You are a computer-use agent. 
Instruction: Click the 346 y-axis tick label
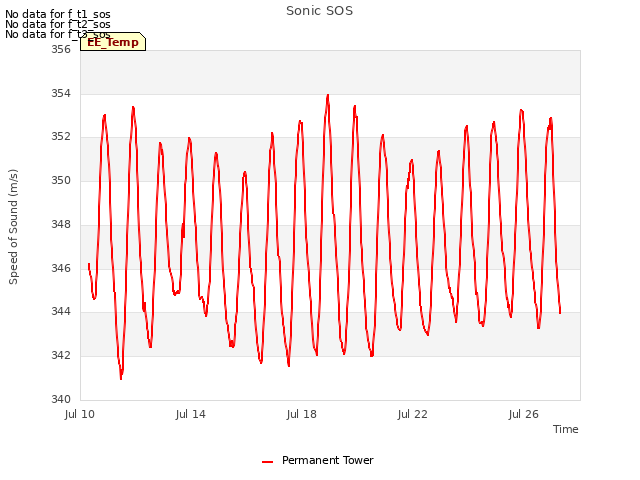(61, 268)
